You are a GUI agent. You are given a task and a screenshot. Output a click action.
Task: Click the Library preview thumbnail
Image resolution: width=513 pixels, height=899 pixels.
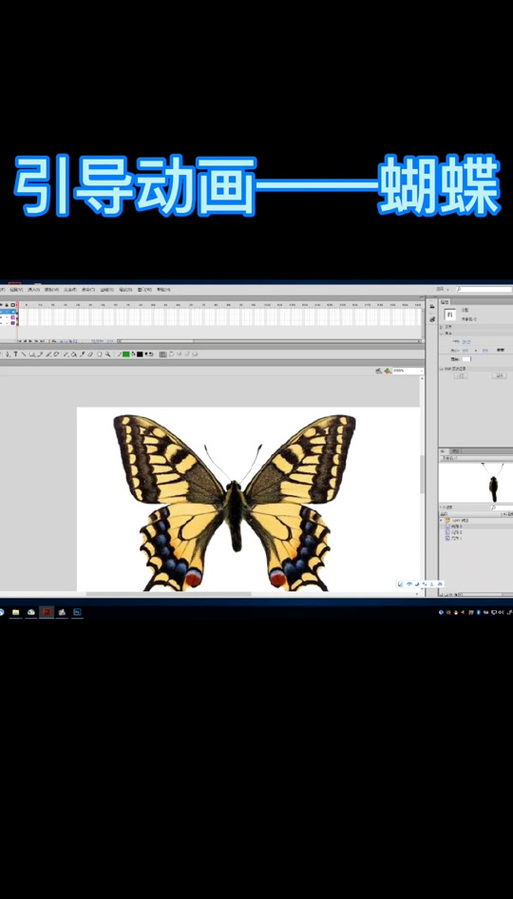(476, 483)
